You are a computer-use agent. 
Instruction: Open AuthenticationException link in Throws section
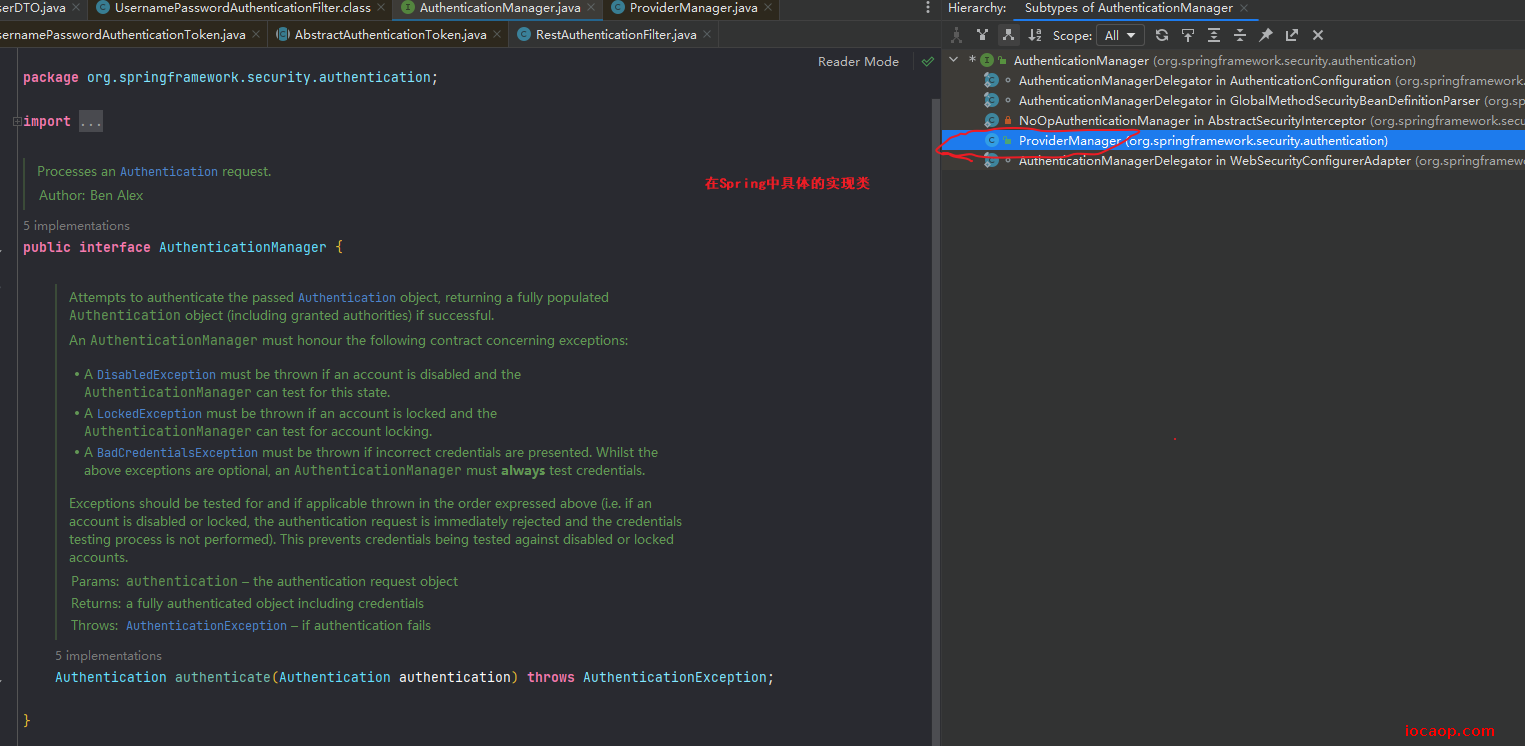coord(206,626)
